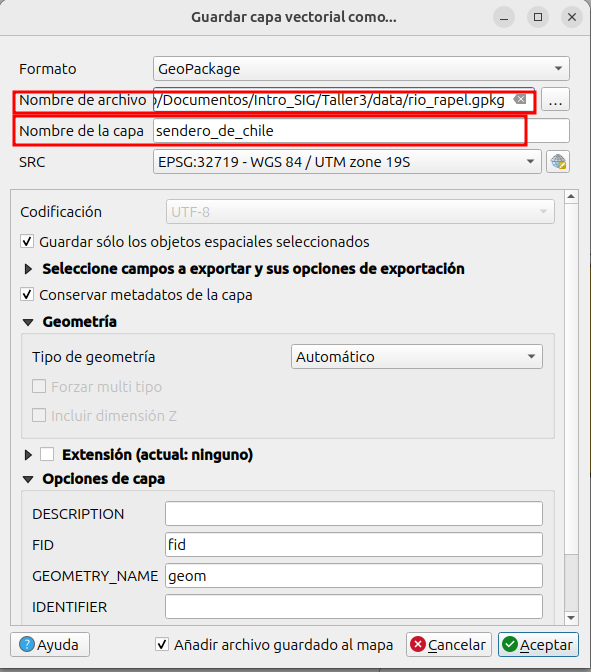This screenshot has height=672, width=591.
Task: Click the Cancelar button
Action: point(449,644)
